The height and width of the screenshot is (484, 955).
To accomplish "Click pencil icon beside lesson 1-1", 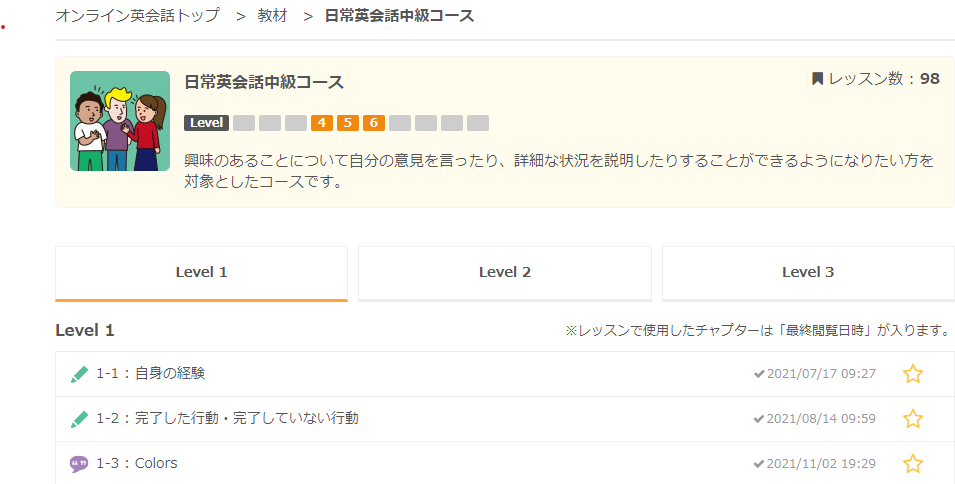I will 80,374.
